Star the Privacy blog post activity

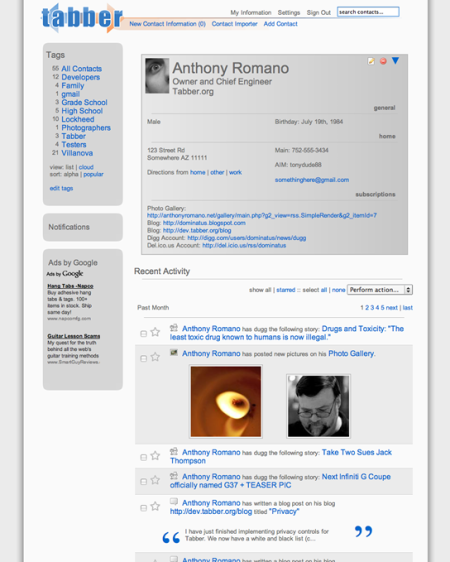click(155, 506)
